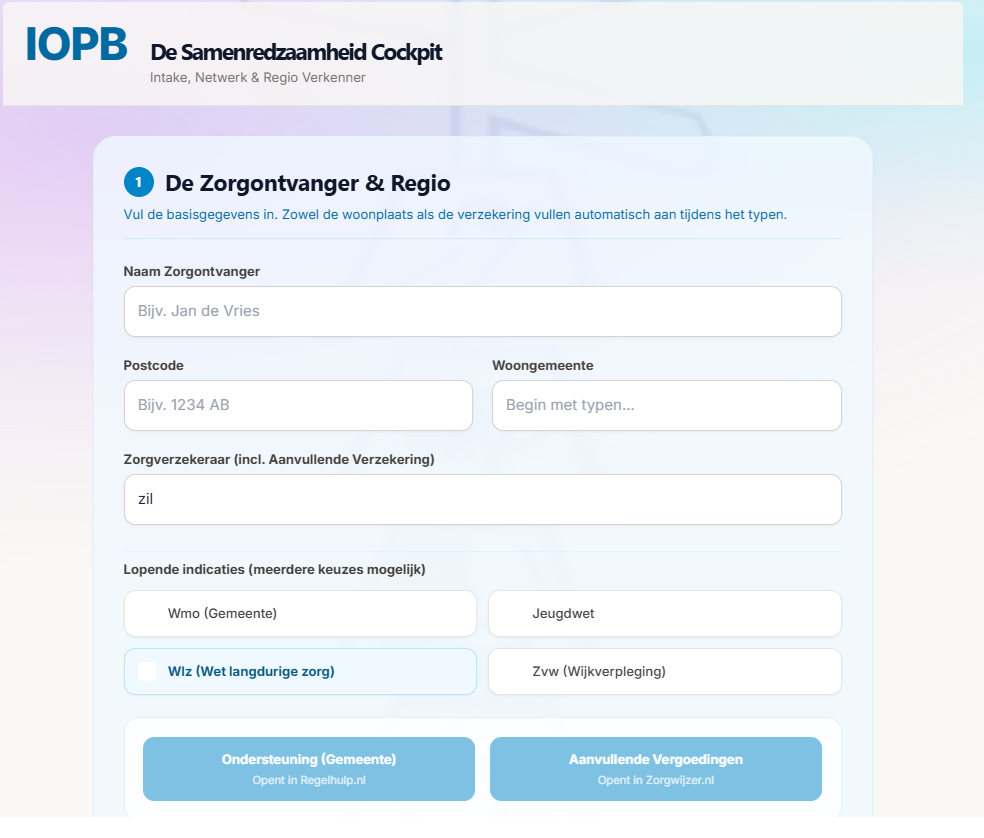Click the blue instruction text below the heading

[x=455, y=215]
